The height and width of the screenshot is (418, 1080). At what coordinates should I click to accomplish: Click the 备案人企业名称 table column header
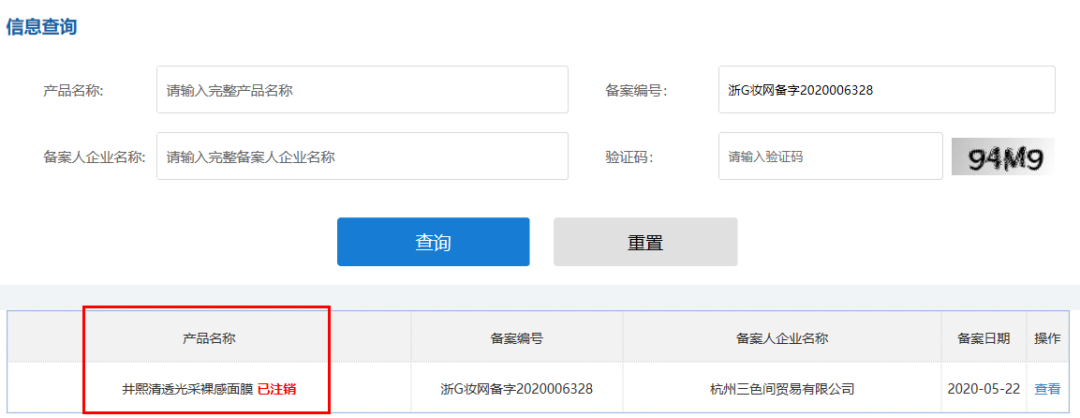point(782,338)
